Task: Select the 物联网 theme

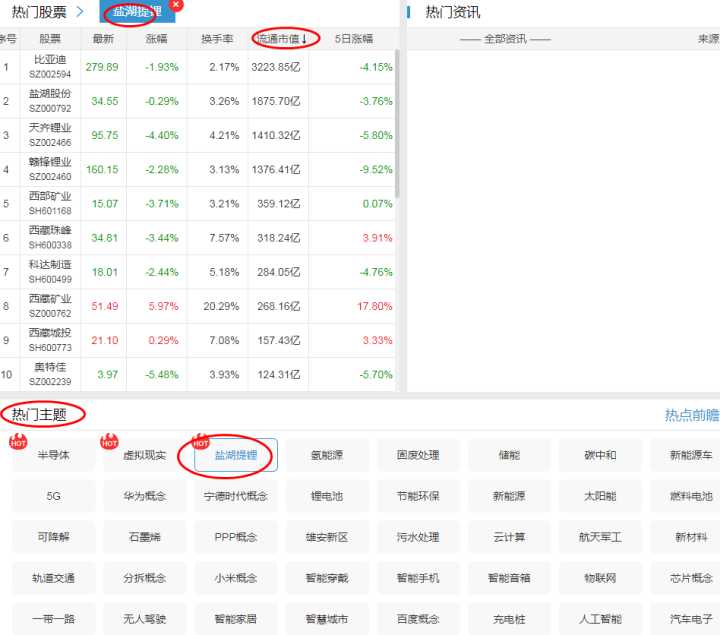Action: (x=600, y=578)
